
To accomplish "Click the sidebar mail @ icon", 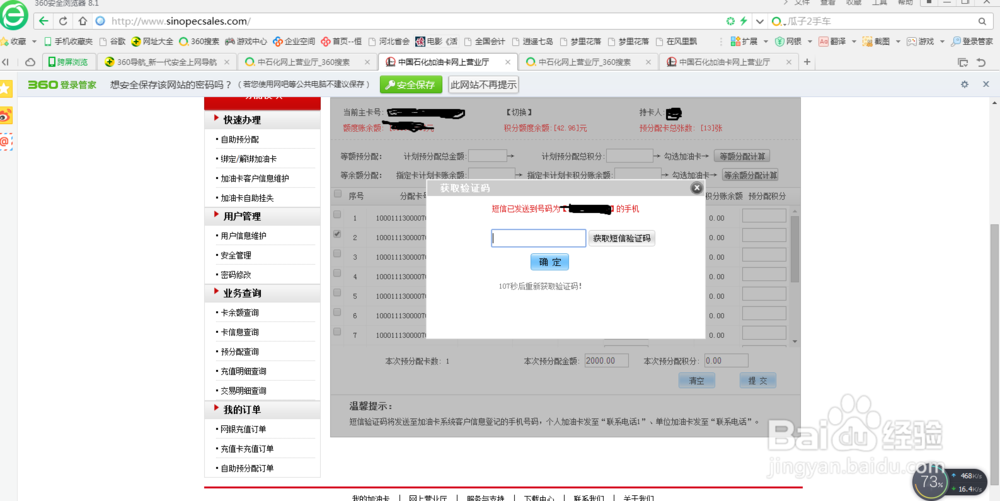I will (6, 142).
